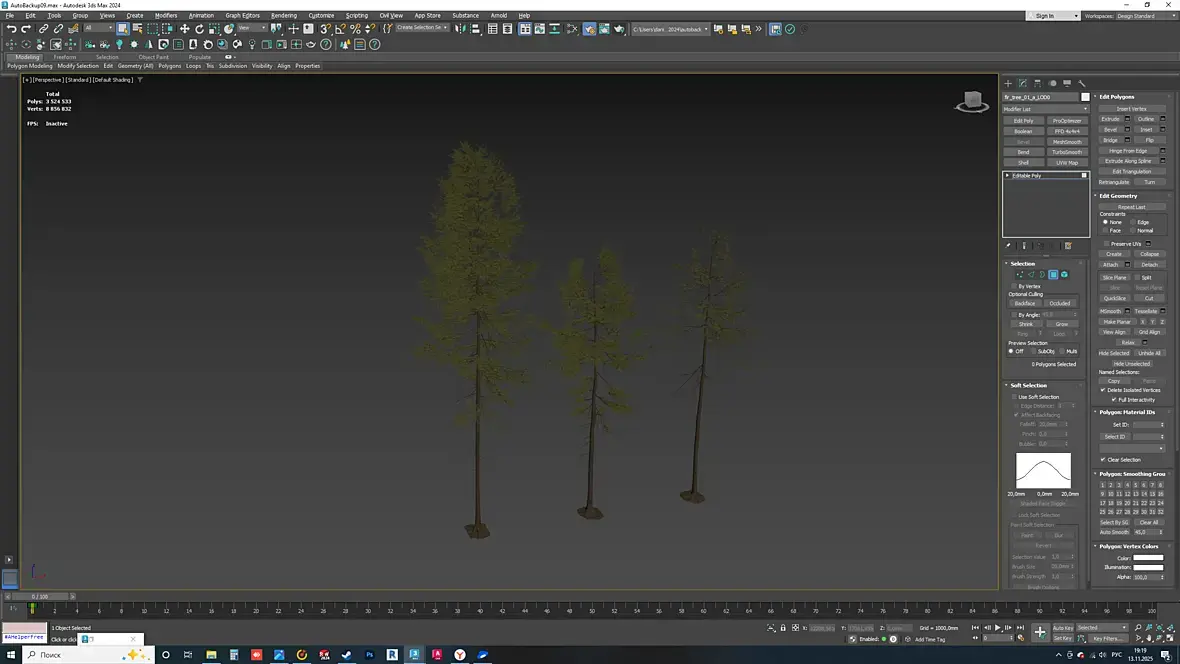Select the Move transform tool
The image size is (1180, 664).
[x=185, y=29]
